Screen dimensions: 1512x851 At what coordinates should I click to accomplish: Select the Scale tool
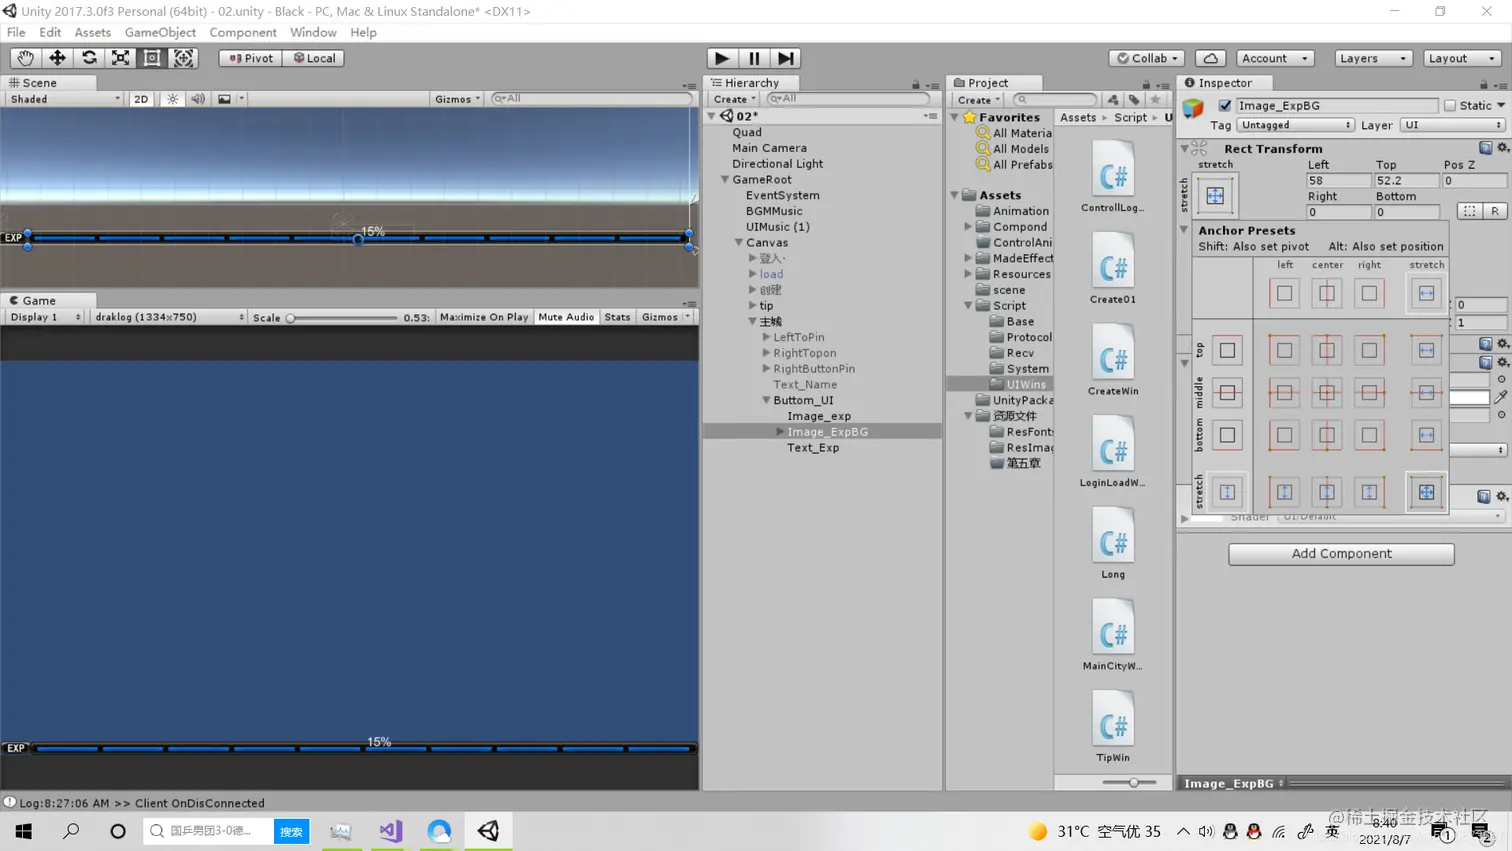[x=120, y=58]
